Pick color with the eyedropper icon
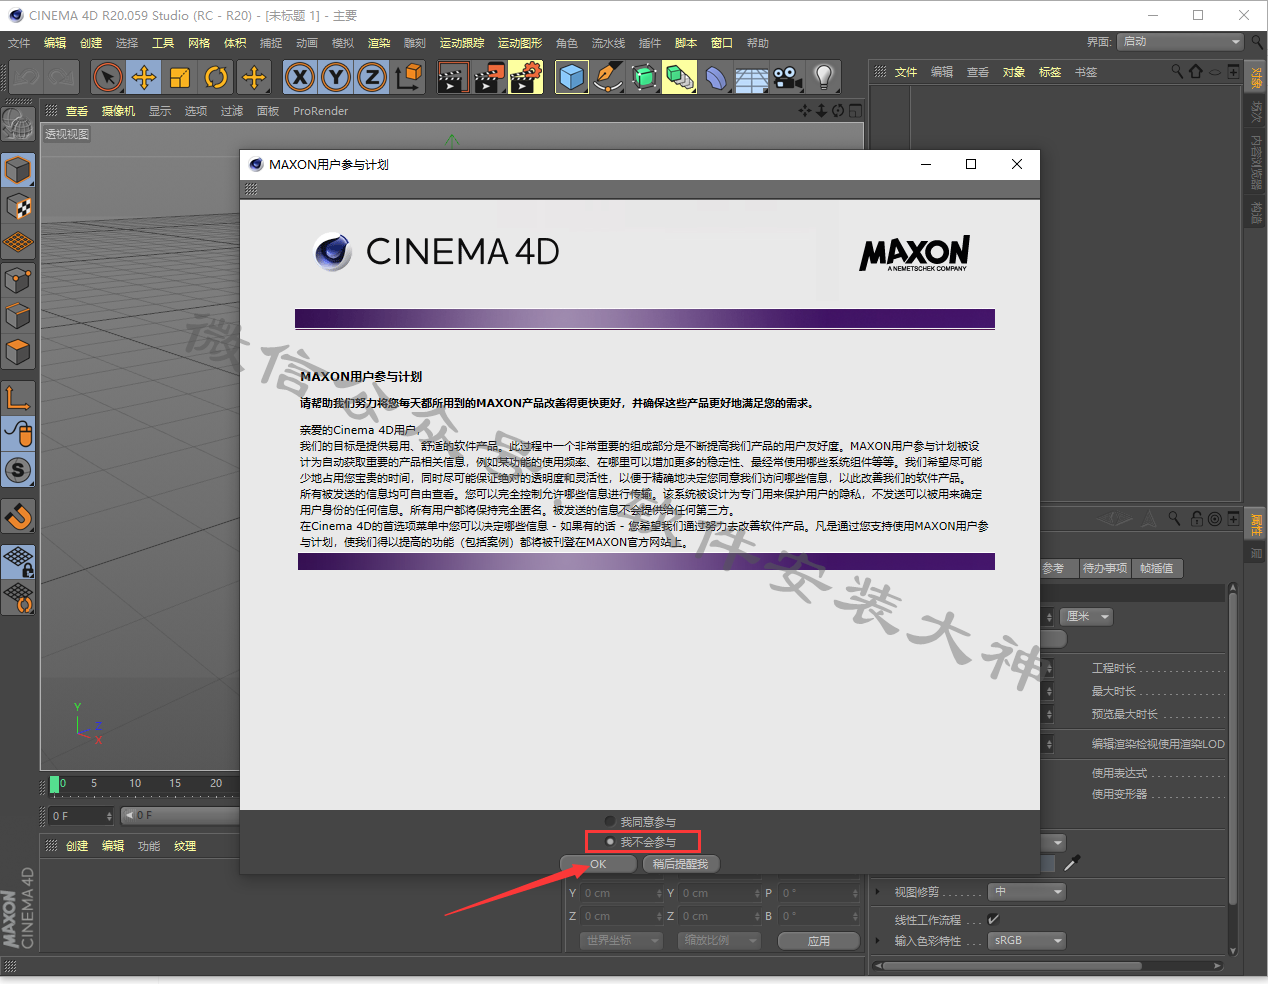The width and height of the screenshot is (1268, 984). pos(1072,863)
